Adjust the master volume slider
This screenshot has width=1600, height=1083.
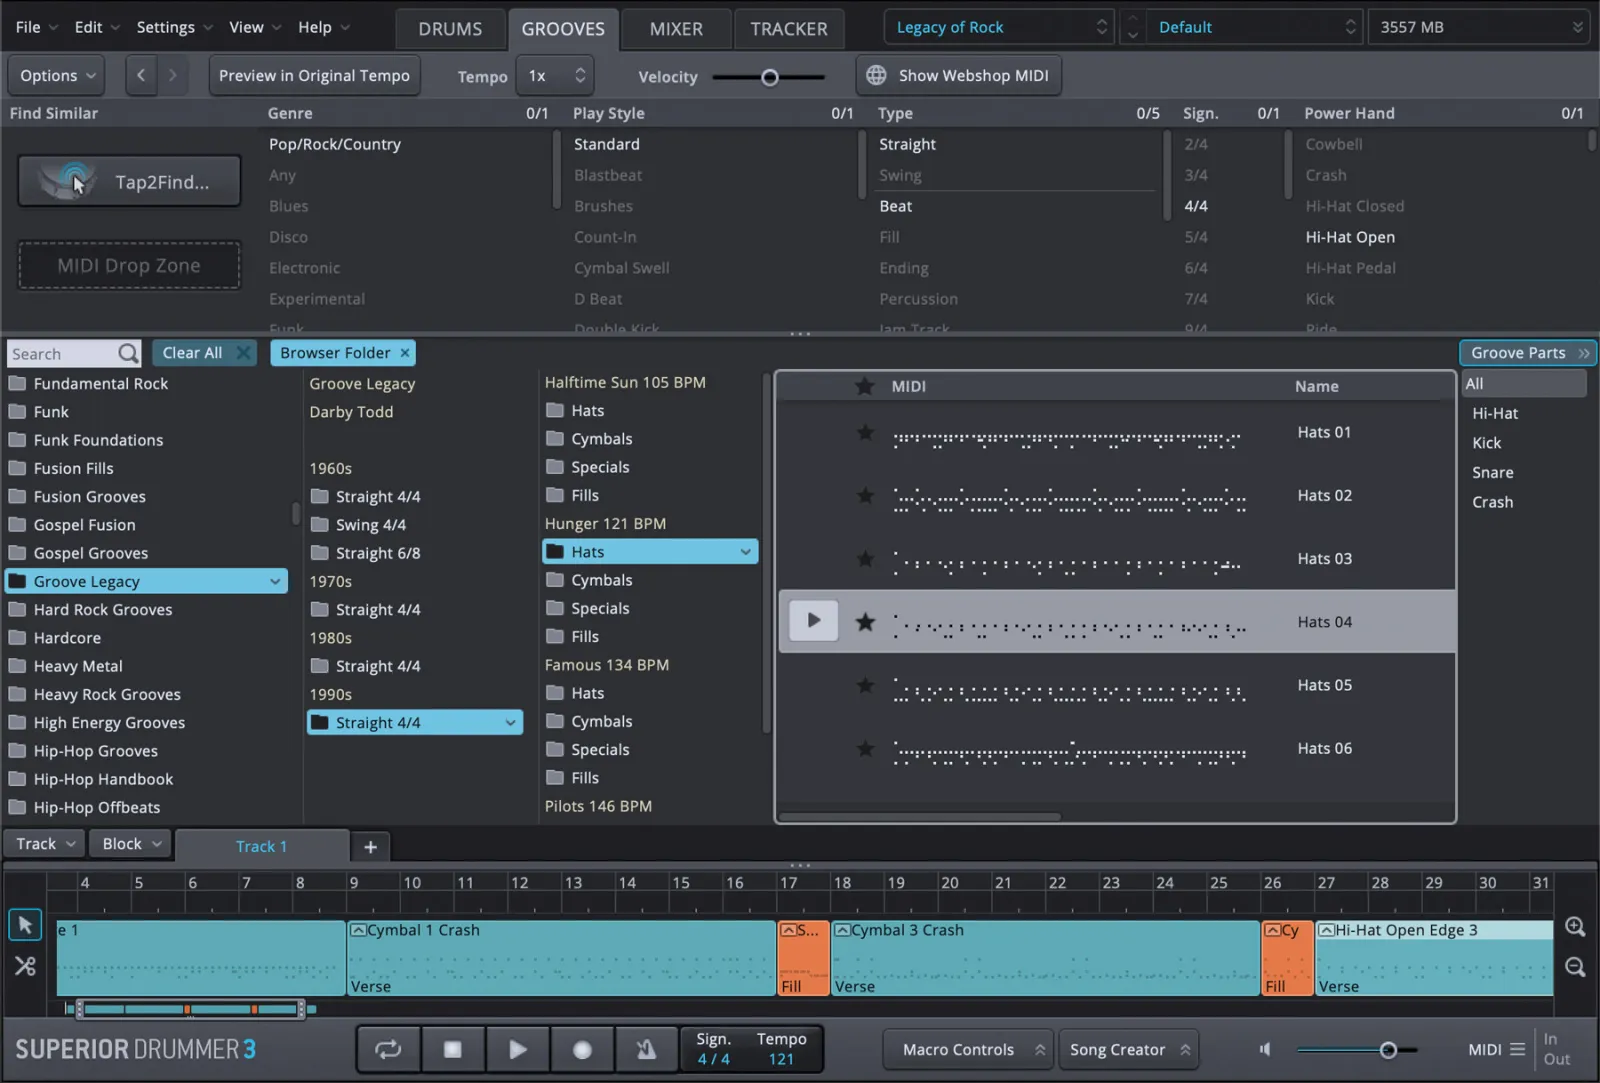pyautogui.click(x=1388, y=1049)
